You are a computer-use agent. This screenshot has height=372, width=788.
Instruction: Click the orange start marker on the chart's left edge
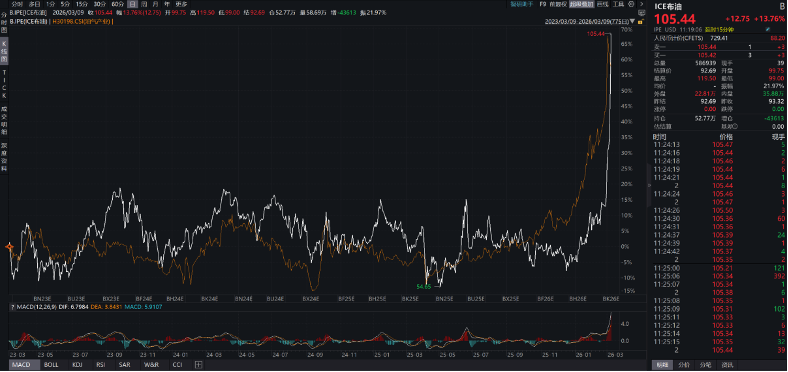9,246
